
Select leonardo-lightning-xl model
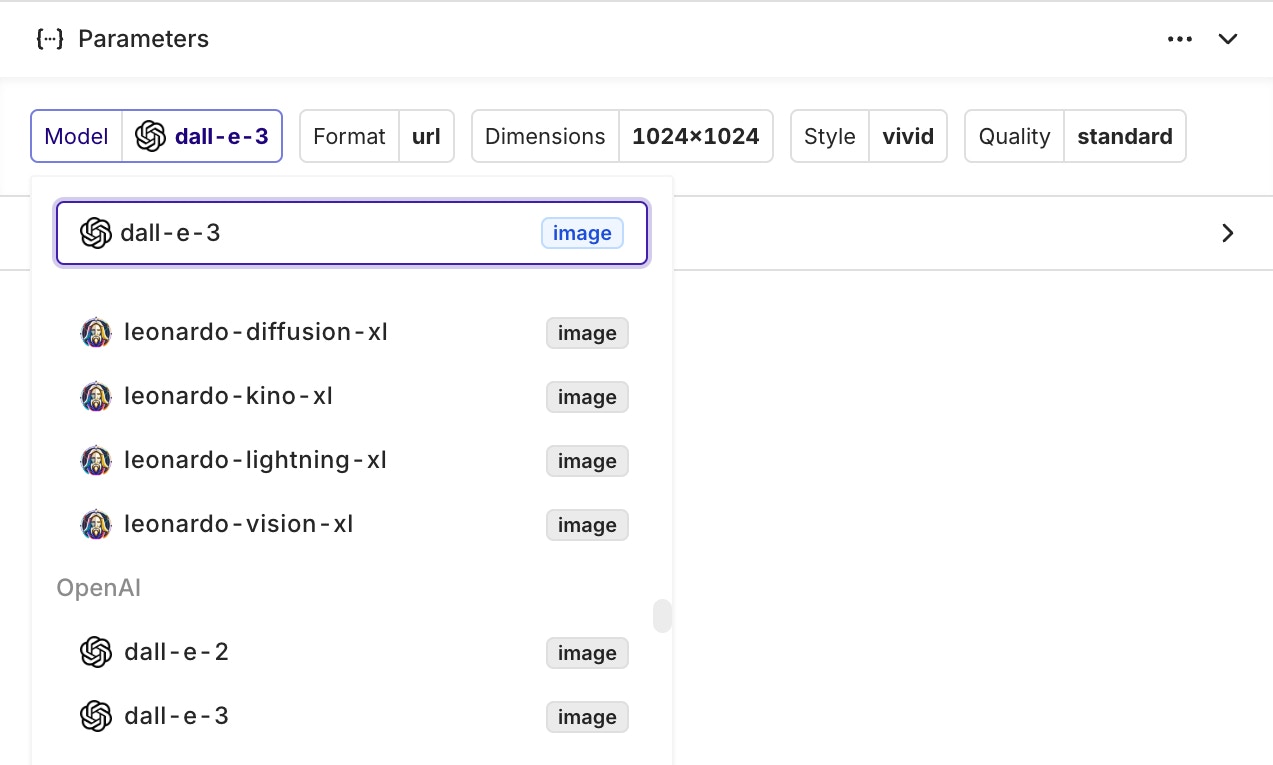pyautogui.click(x=352, y=460)
